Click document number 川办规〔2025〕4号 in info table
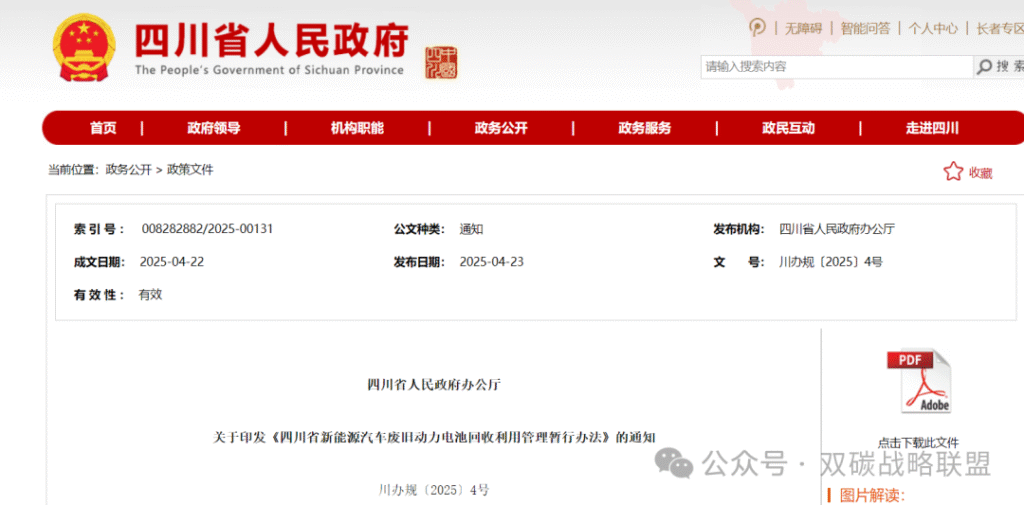Screen dimensions: 1024x505 (x=830, y=262)
